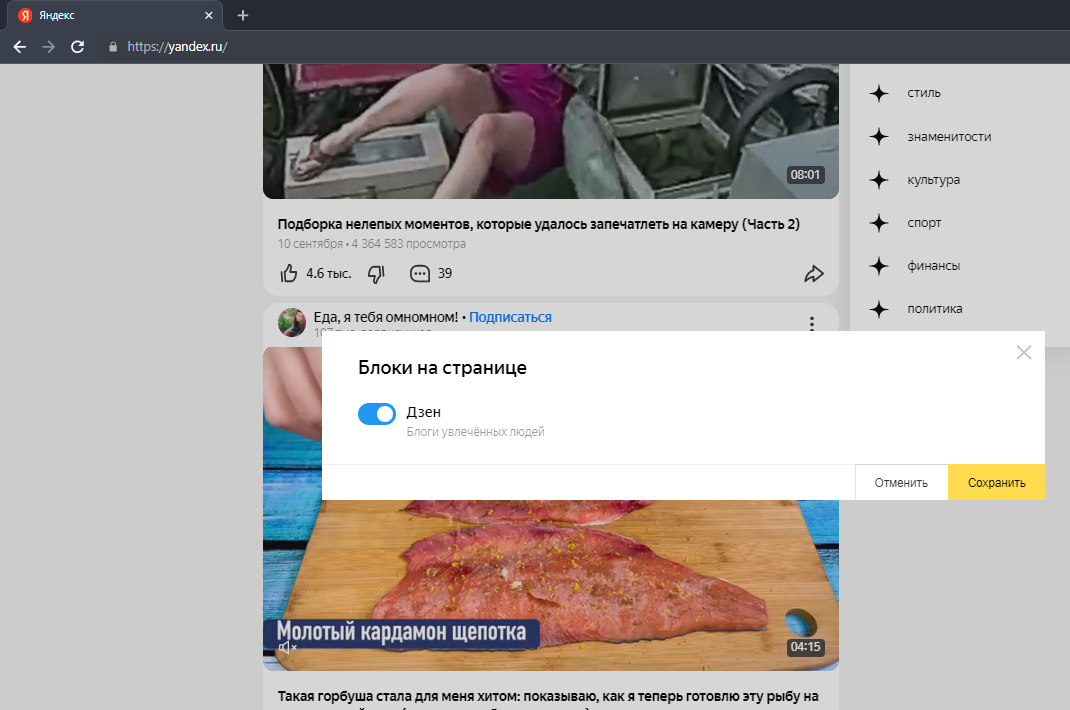The image size is (1070, 710).
Task: Open a new browser tab
Action: (243, 15)
